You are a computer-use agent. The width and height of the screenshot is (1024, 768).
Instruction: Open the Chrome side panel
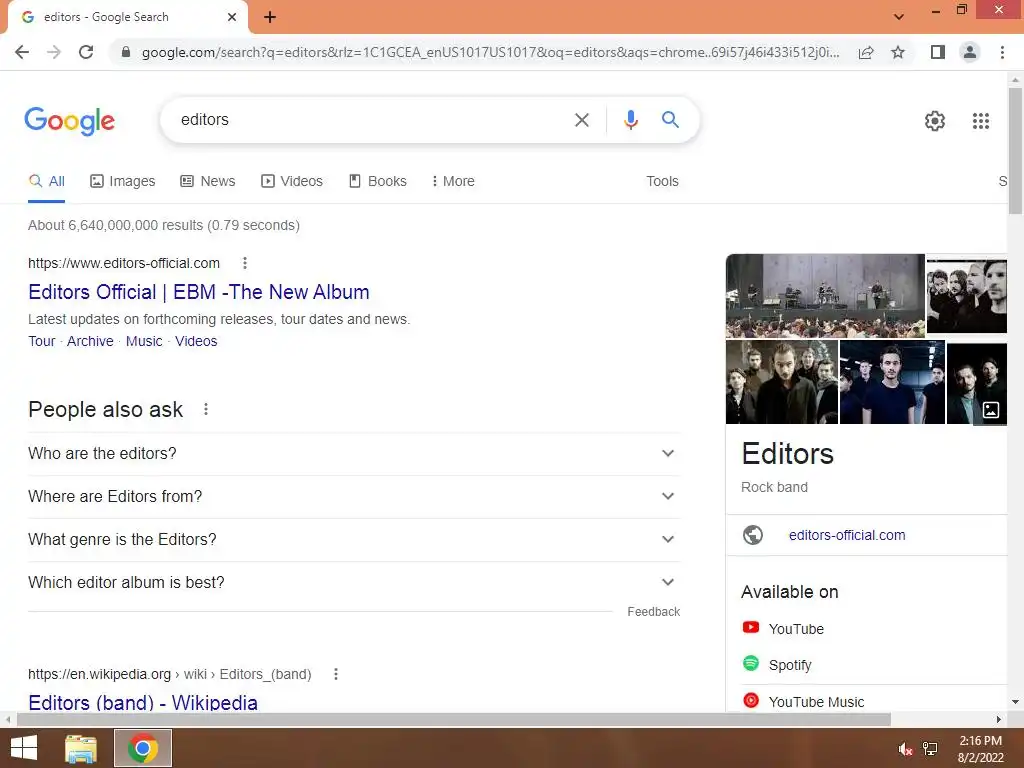click(x=938, y=52)
